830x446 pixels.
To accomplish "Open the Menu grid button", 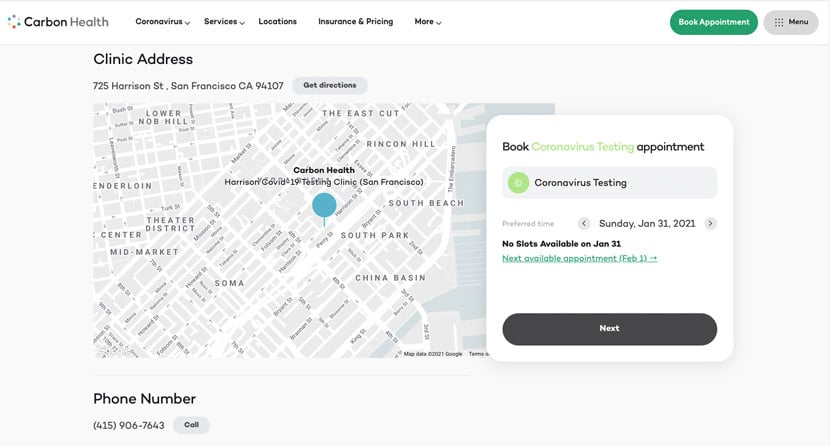I will 790,22.
